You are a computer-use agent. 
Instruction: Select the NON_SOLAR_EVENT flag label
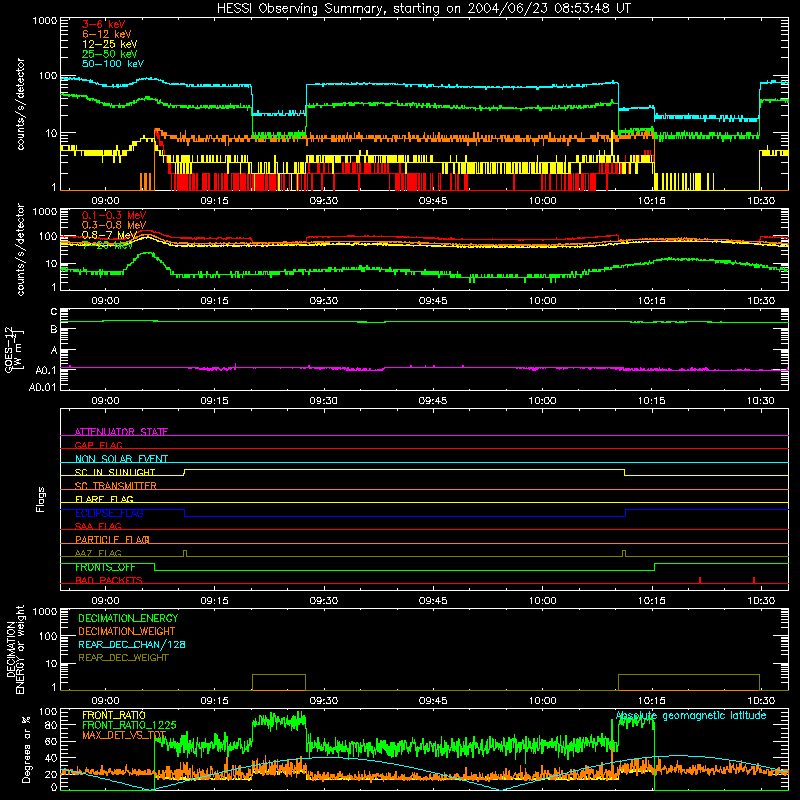[121, 459]
